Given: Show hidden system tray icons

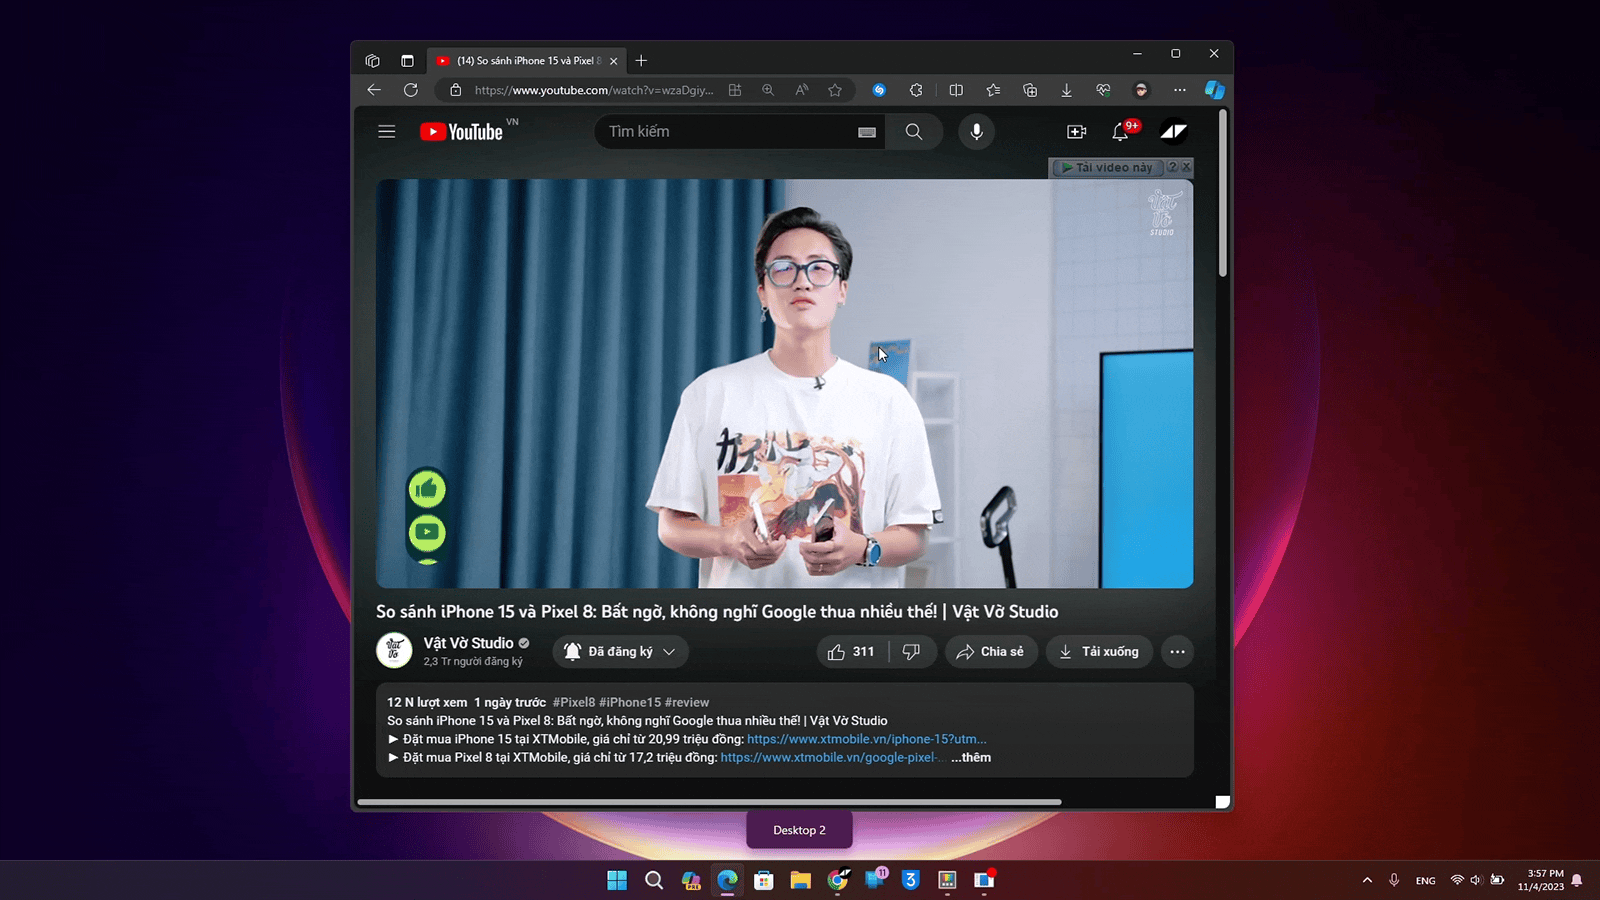Looking at the screenshot, I should tap(1367, 880).
